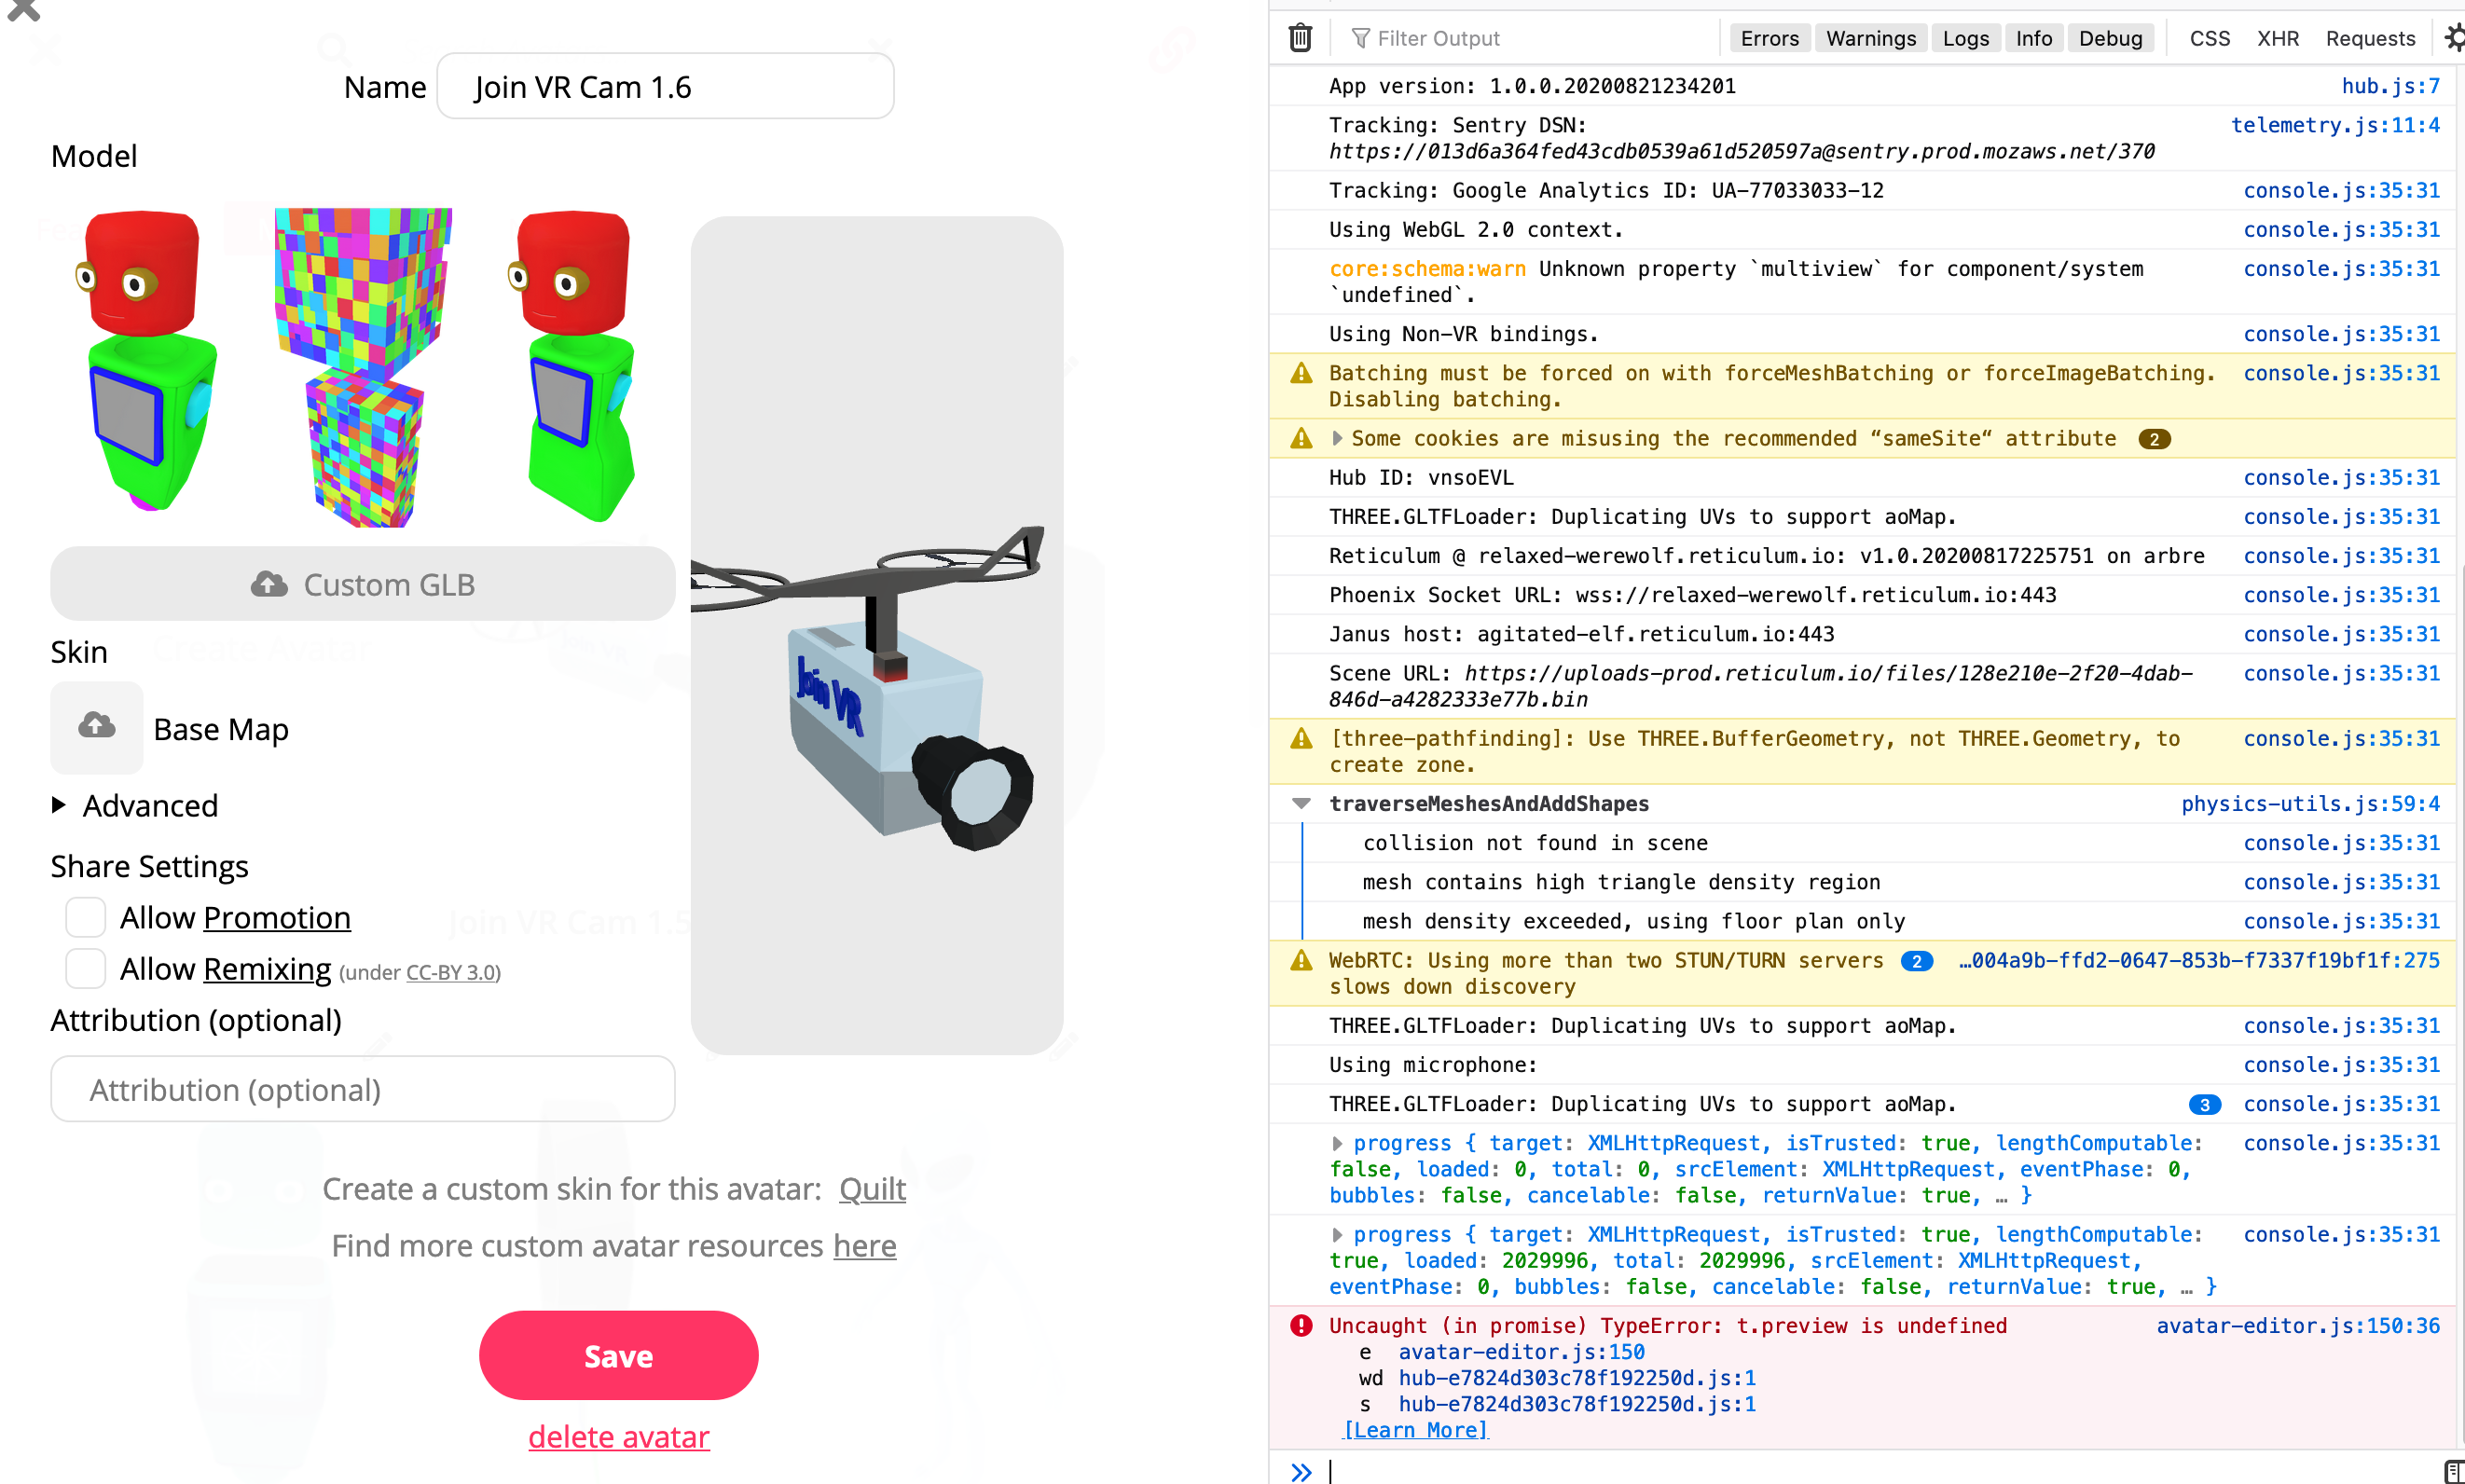Click the cloud upload icon for Base Map
This screenshot has height=1484, width=2465.
[x=97, y=727]
